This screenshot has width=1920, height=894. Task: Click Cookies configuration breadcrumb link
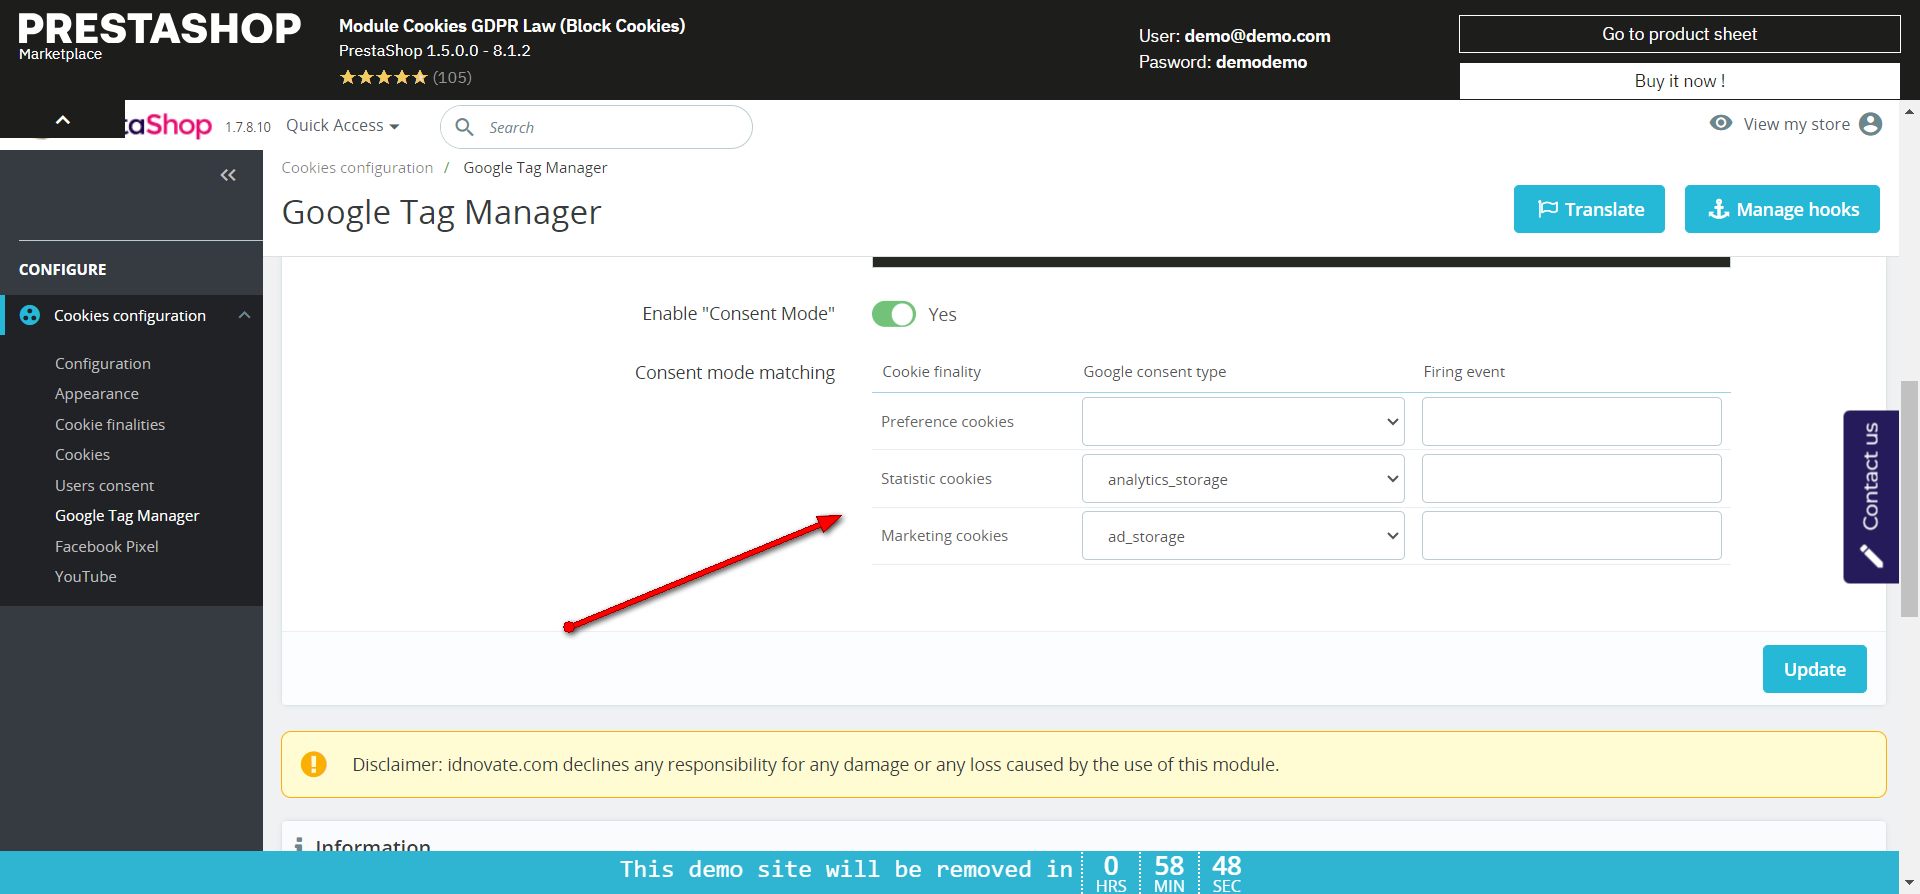(x=357, y=168)
